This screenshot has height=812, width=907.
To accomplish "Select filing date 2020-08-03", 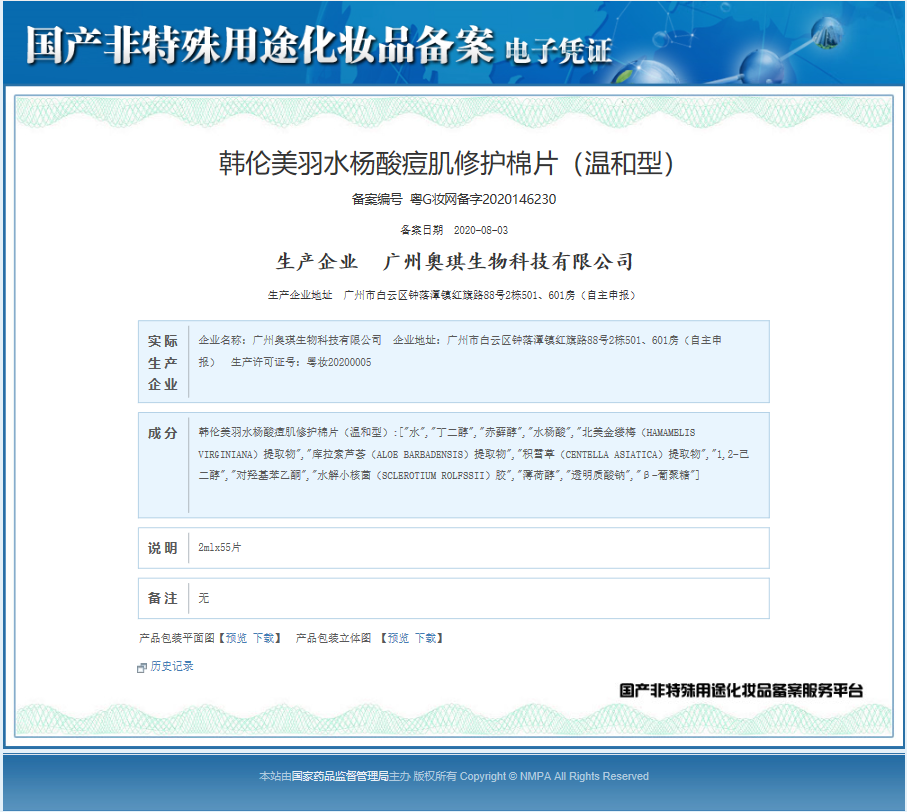I will pyautogui.click(x=481, y=230).
